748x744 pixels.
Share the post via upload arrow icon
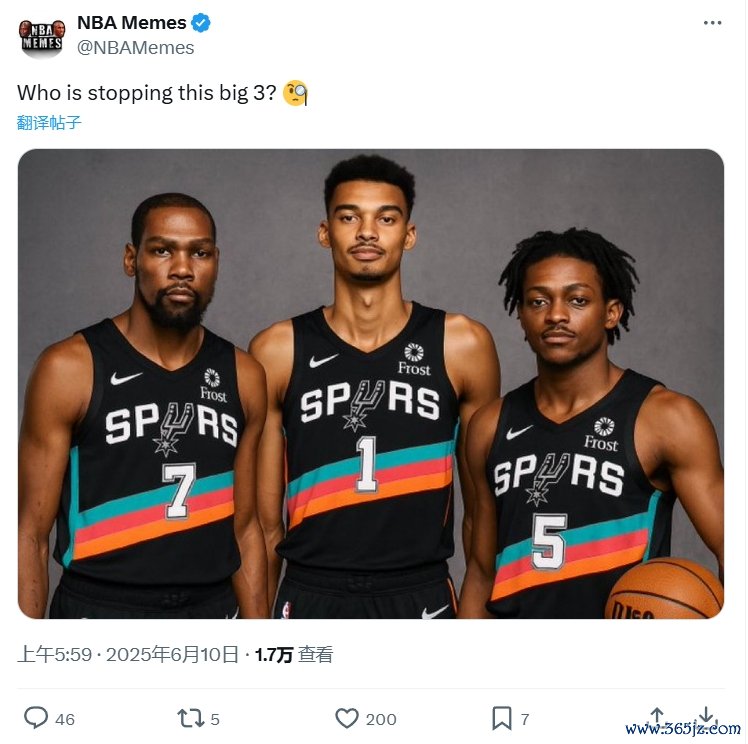[657, 716]
